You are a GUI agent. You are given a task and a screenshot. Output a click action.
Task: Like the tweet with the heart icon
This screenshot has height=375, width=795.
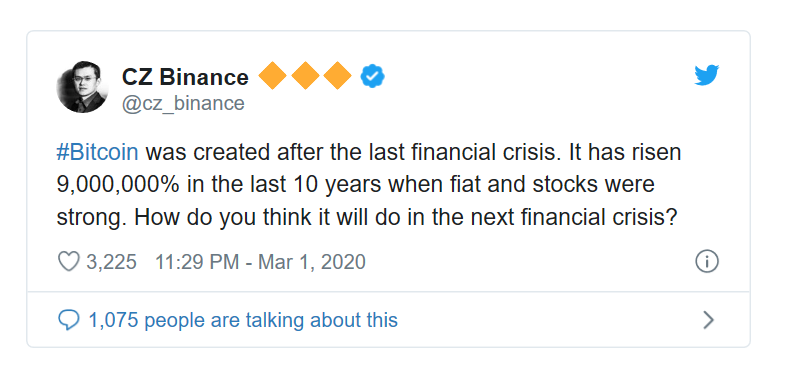[68, 262]
